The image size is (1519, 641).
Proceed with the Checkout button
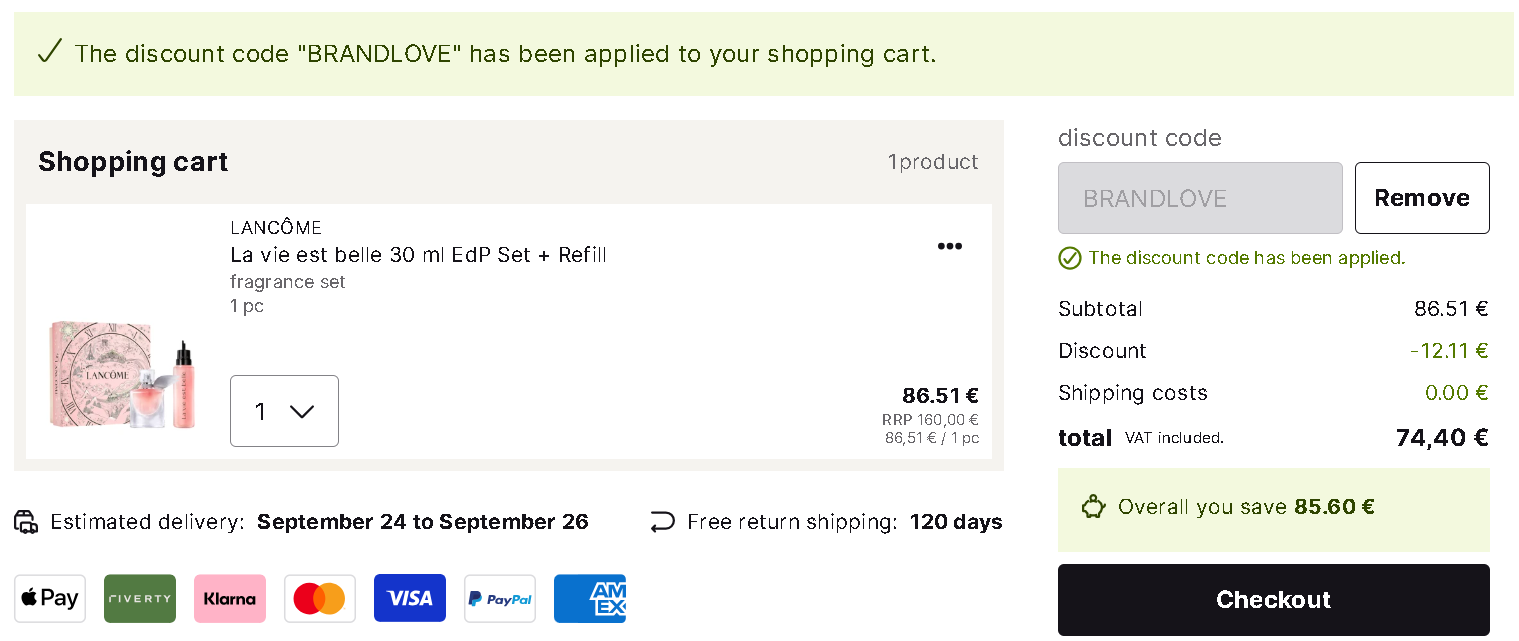(1274, 600)
